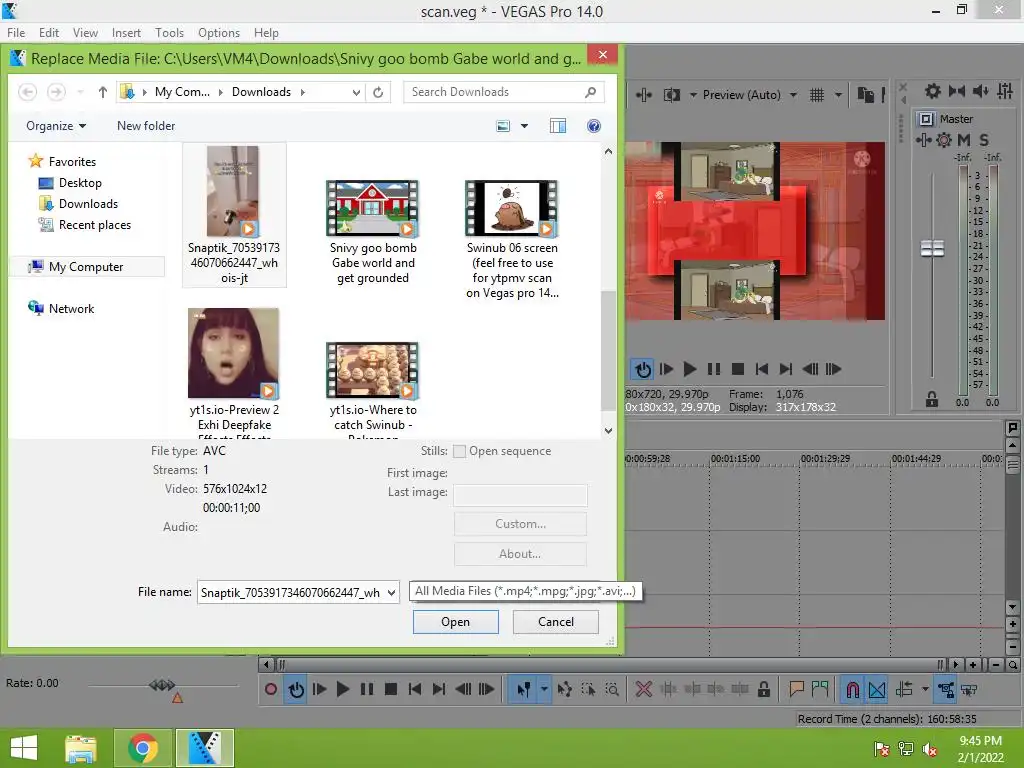The height and width of the screenshot is (768, 1024).
Task: Toggle Lock Envelopes to Events
Action: pyautogui.click(x=945, y=690)
